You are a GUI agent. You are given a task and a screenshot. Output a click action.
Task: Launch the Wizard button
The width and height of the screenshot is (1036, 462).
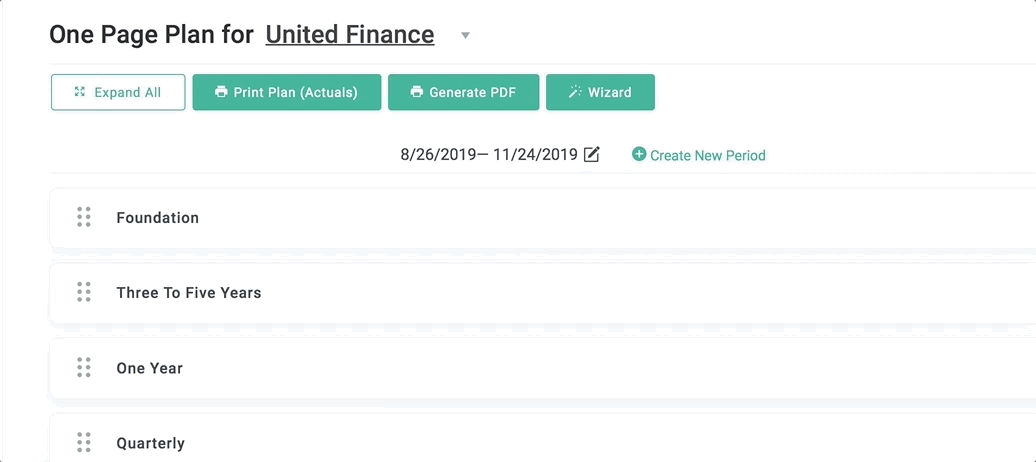coord(600,92)
